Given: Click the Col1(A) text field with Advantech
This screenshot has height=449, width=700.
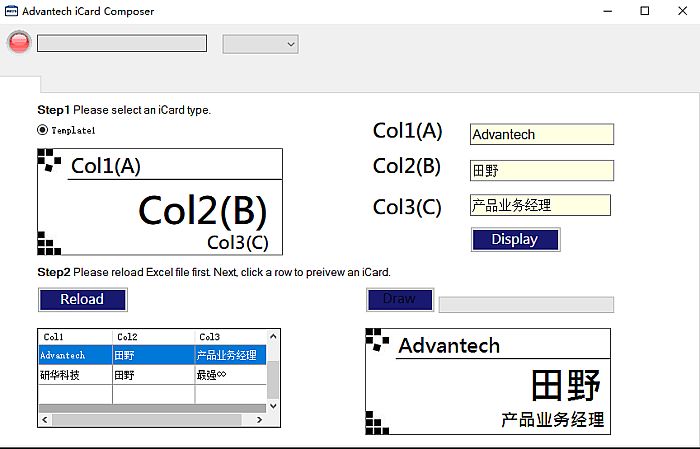Looking at the screenshot, I should (x=542, y=134).
